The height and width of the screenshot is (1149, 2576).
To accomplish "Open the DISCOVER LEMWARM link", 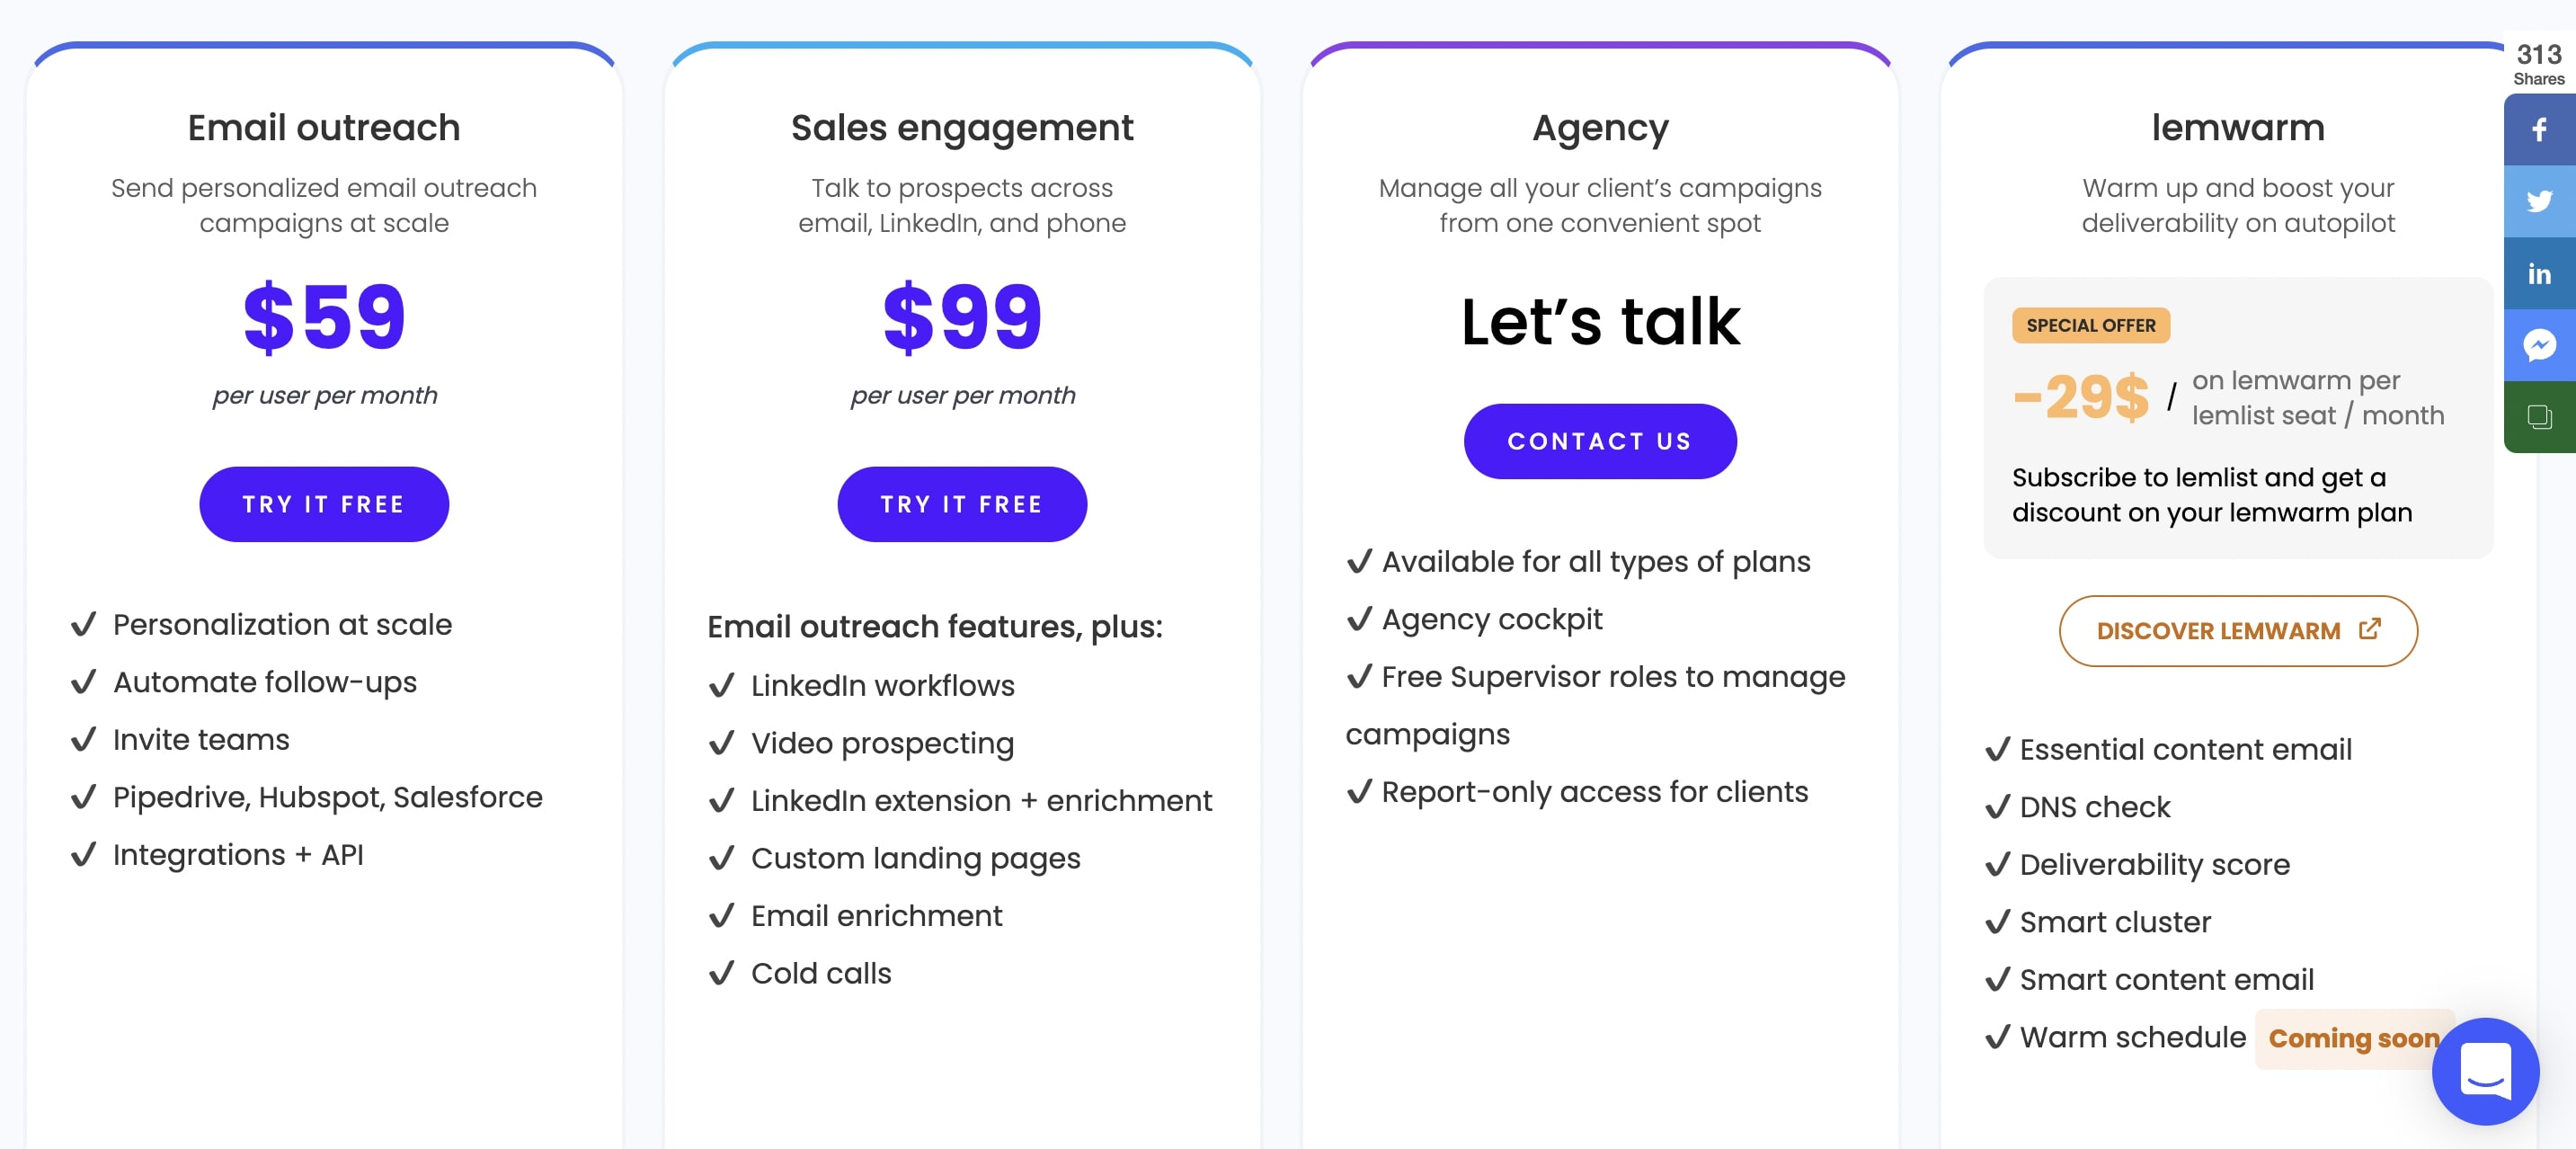I will pyautogui.click(x=2237, y=629).
